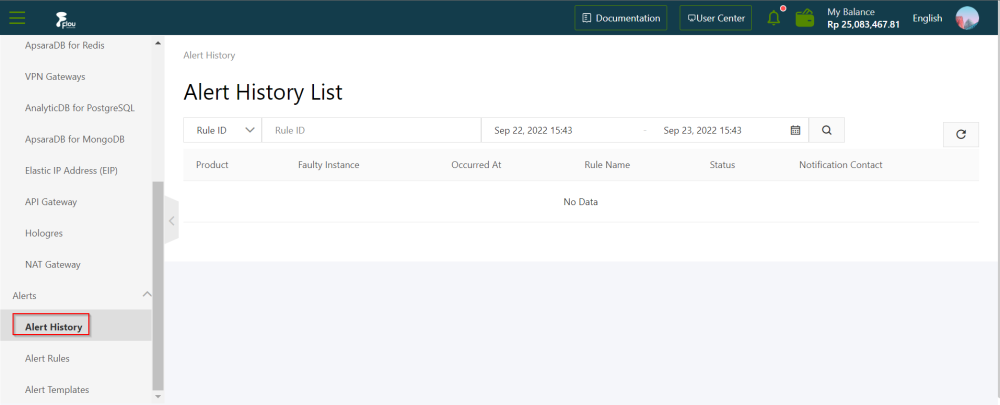Open the green wallet balance icon
Screen dimensions: 1000x405
(805, 18)
